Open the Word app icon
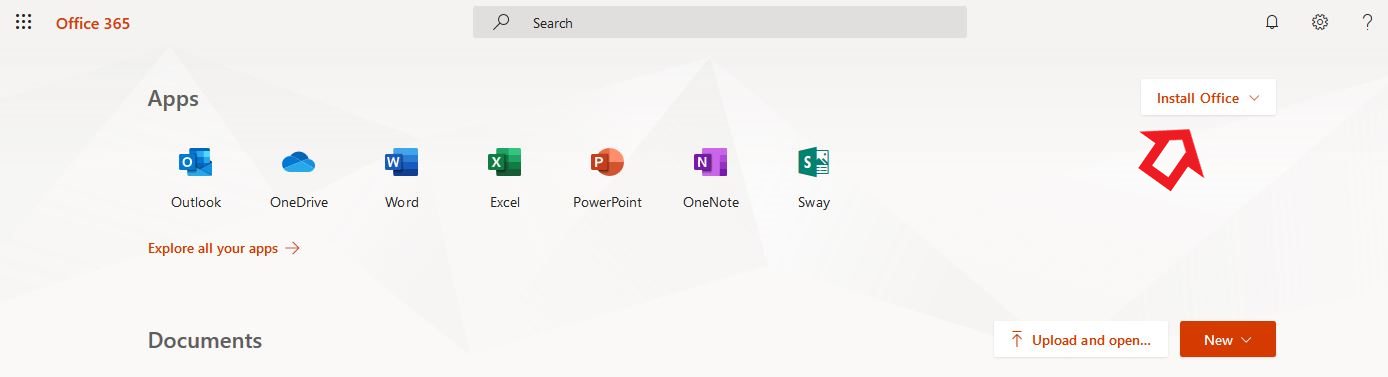Screen dimensions: 1388x377 402,162
